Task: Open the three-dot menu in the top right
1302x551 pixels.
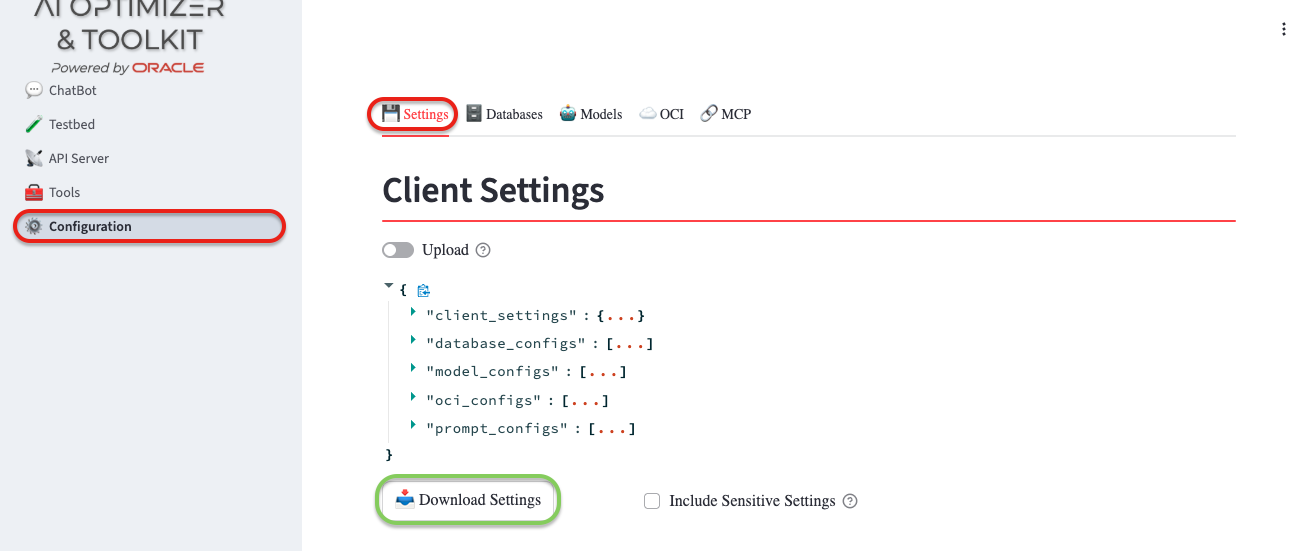Action: tap(1284, 30)
